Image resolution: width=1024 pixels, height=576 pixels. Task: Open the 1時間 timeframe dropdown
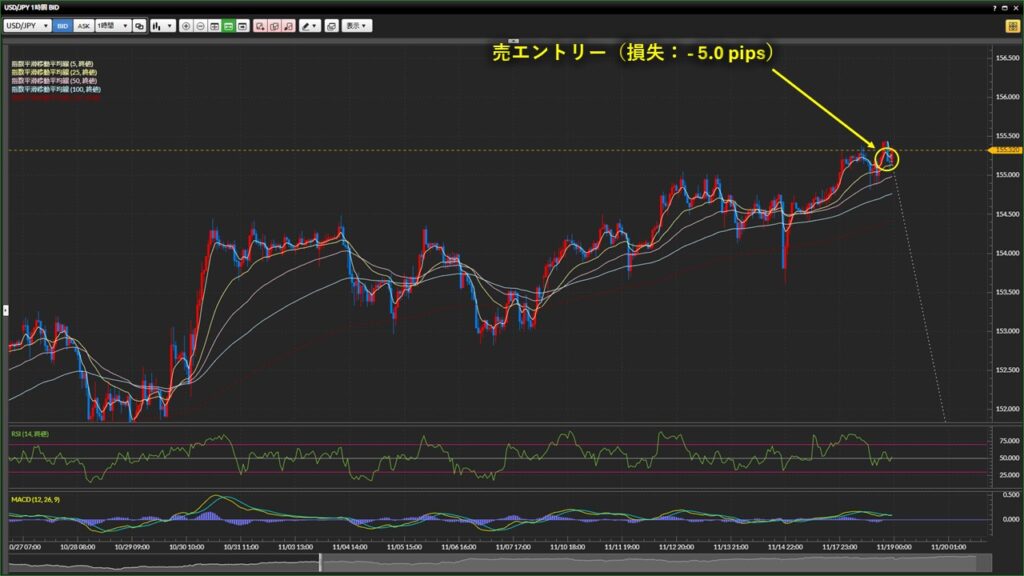[112, 25]
